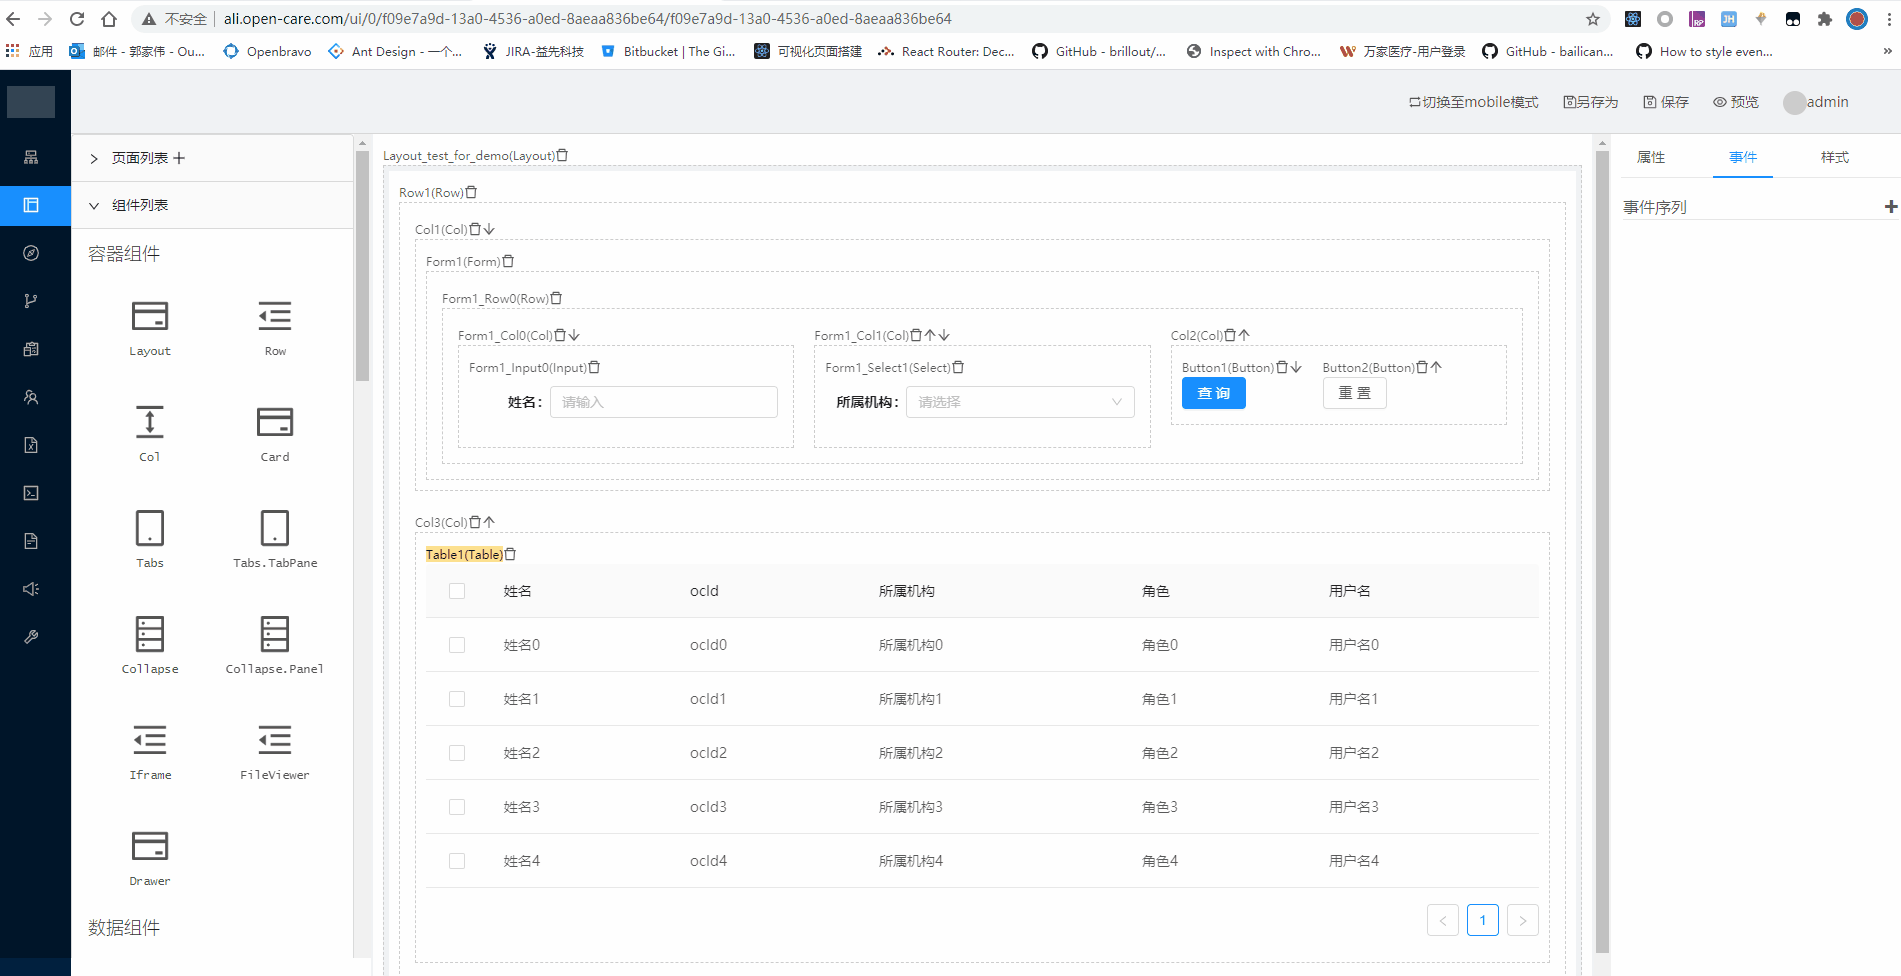This screenshot has width=1901, height=976.
Task: Check the row 姓名1 checkbox
Action: 457,699
